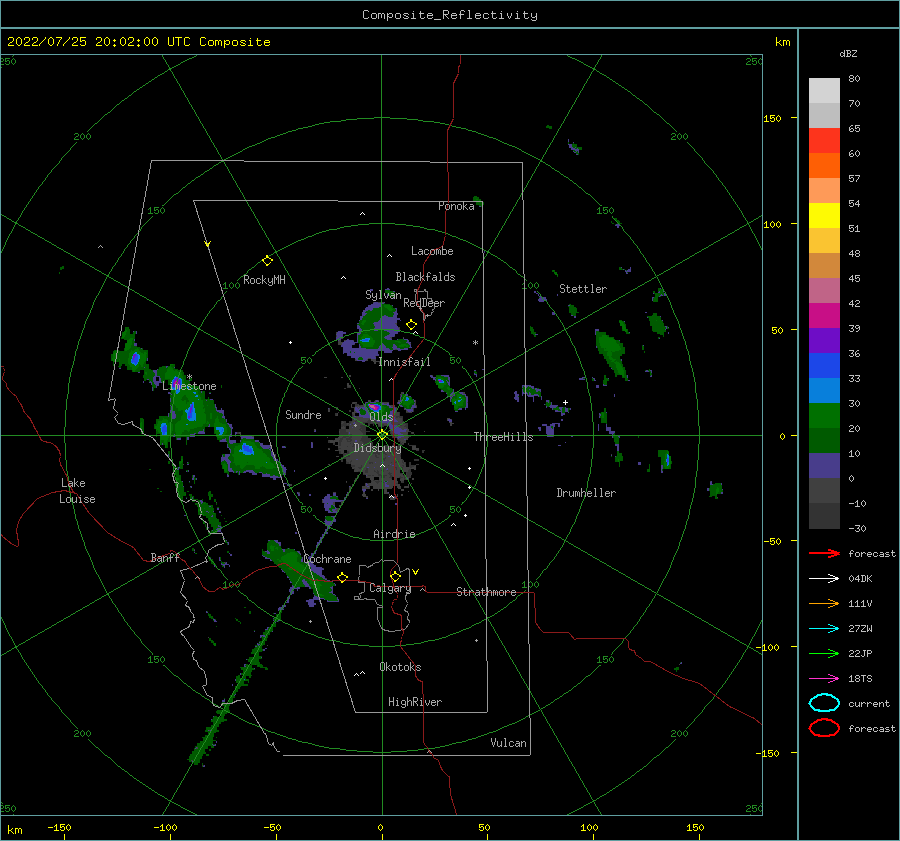This screenshot has width=900, height=841.
Task: Click the Didsbury label
Action: coord(377,448)
